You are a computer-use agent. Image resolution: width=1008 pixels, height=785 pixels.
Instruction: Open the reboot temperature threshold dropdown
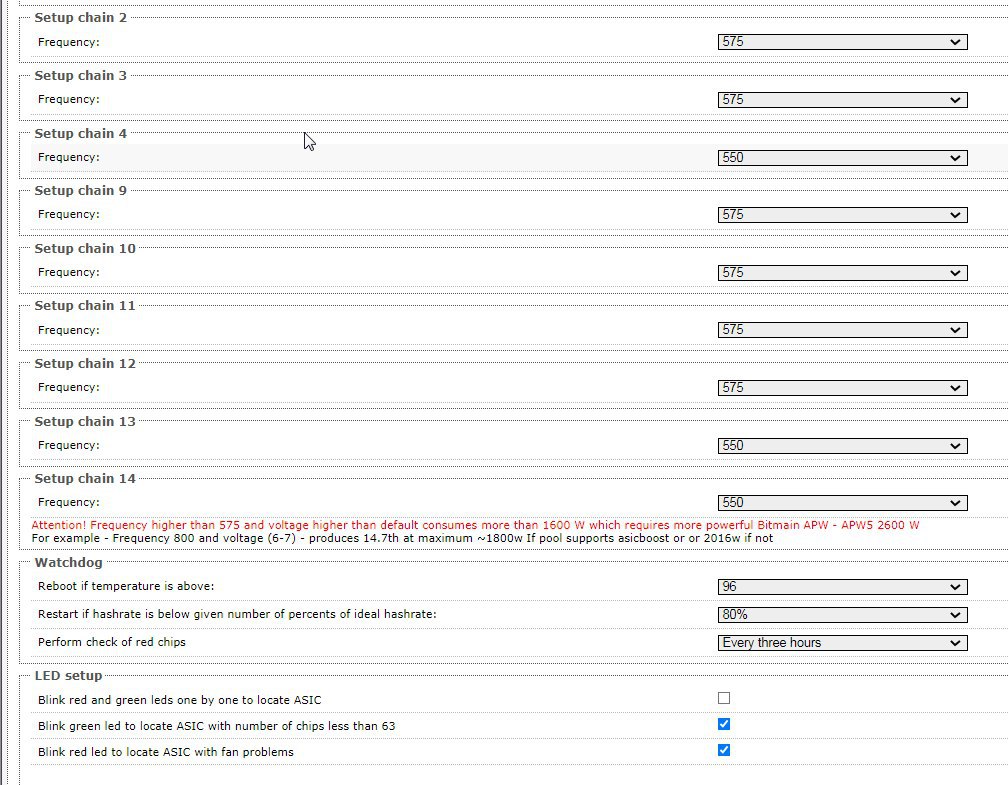842,586
